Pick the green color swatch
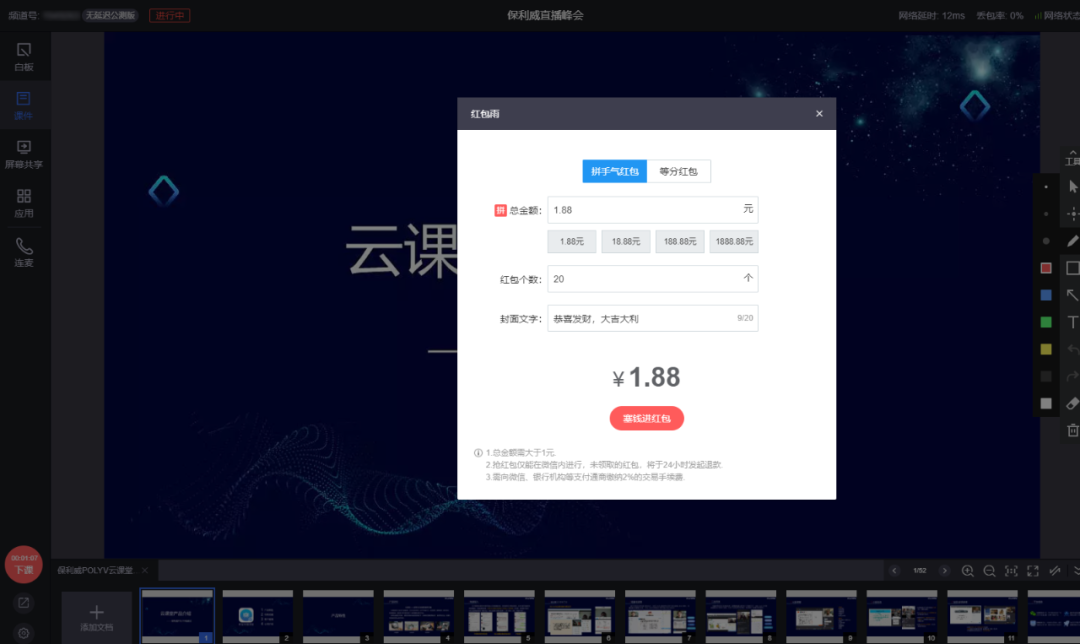The width and height of the screenshot is (1080, 644). pos(1046,322)
